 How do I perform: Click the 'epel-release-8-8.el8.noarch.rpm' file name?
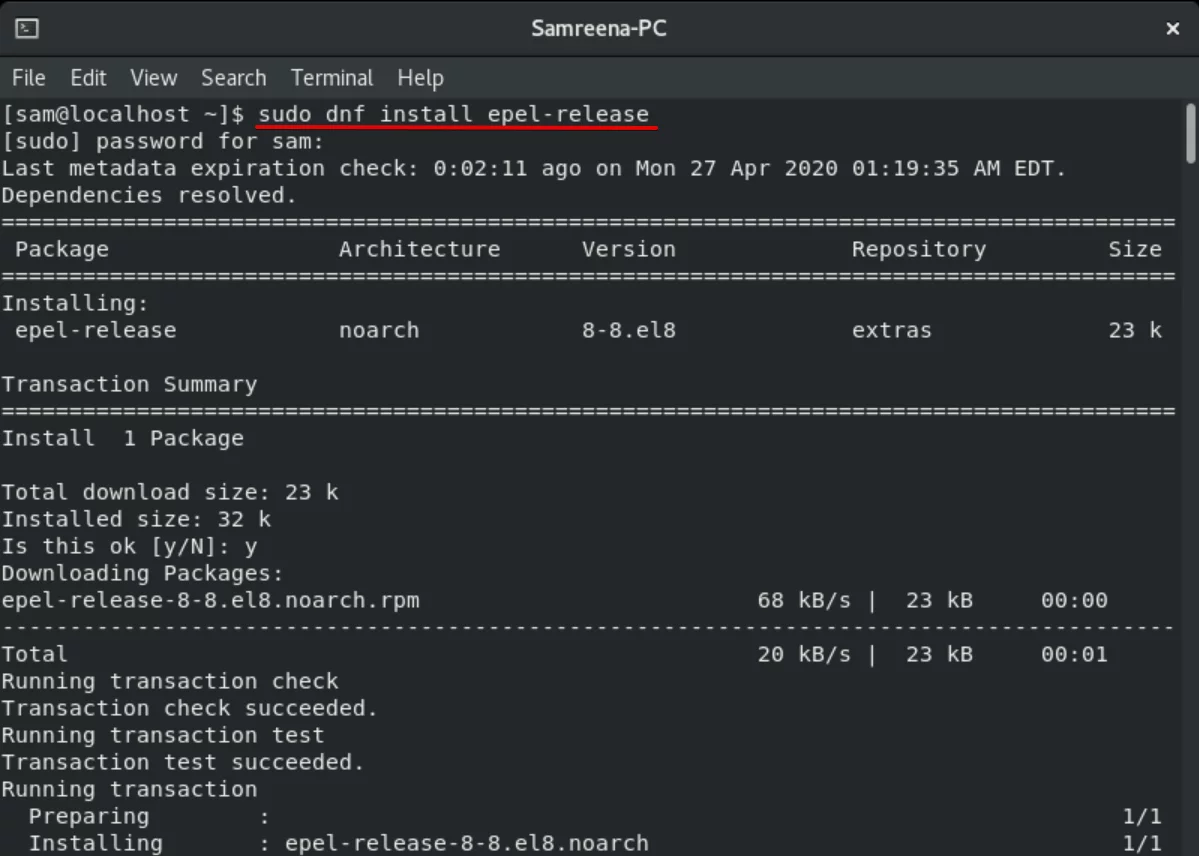(x=211, y=601)
